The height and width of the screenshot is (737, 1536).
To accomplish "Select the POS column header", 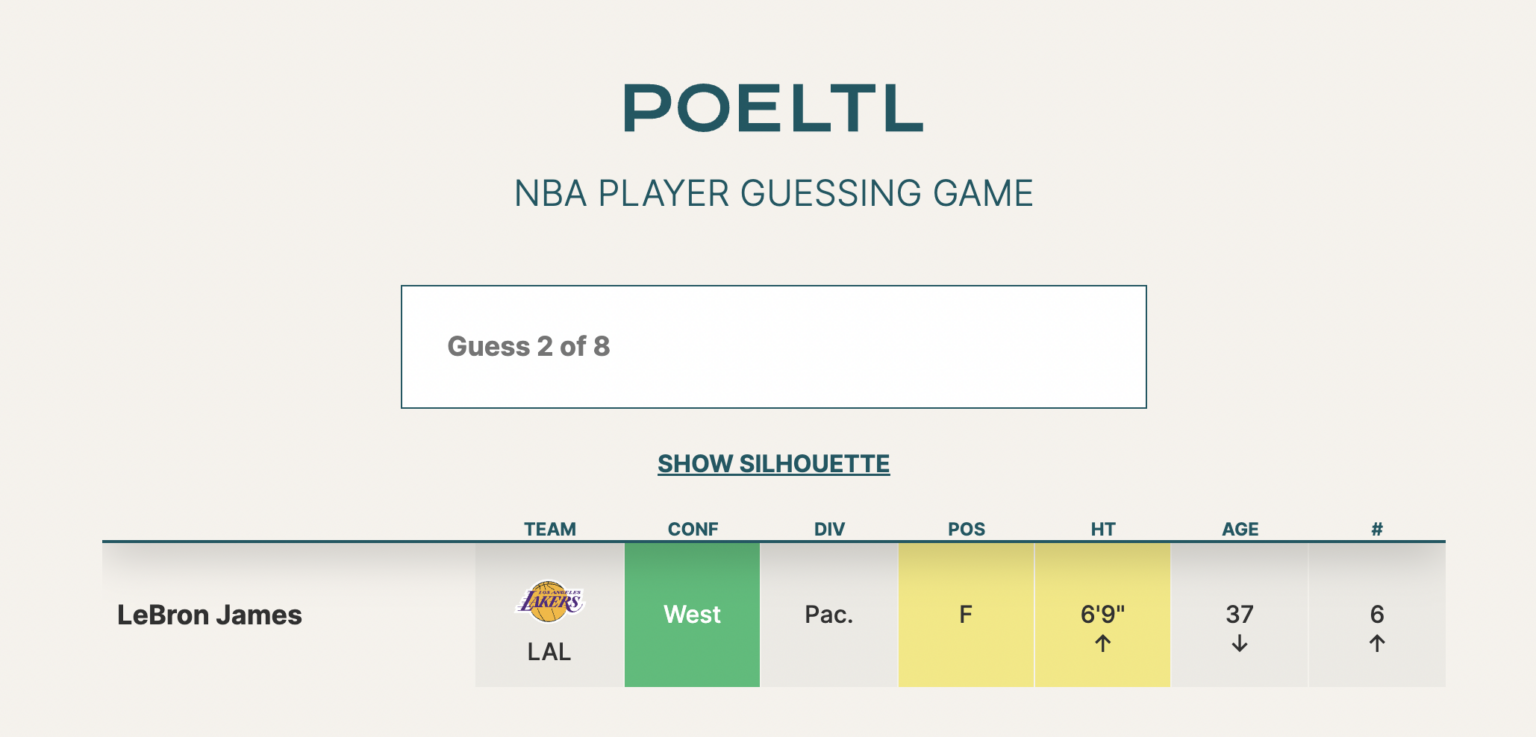I will click(966, 529).
